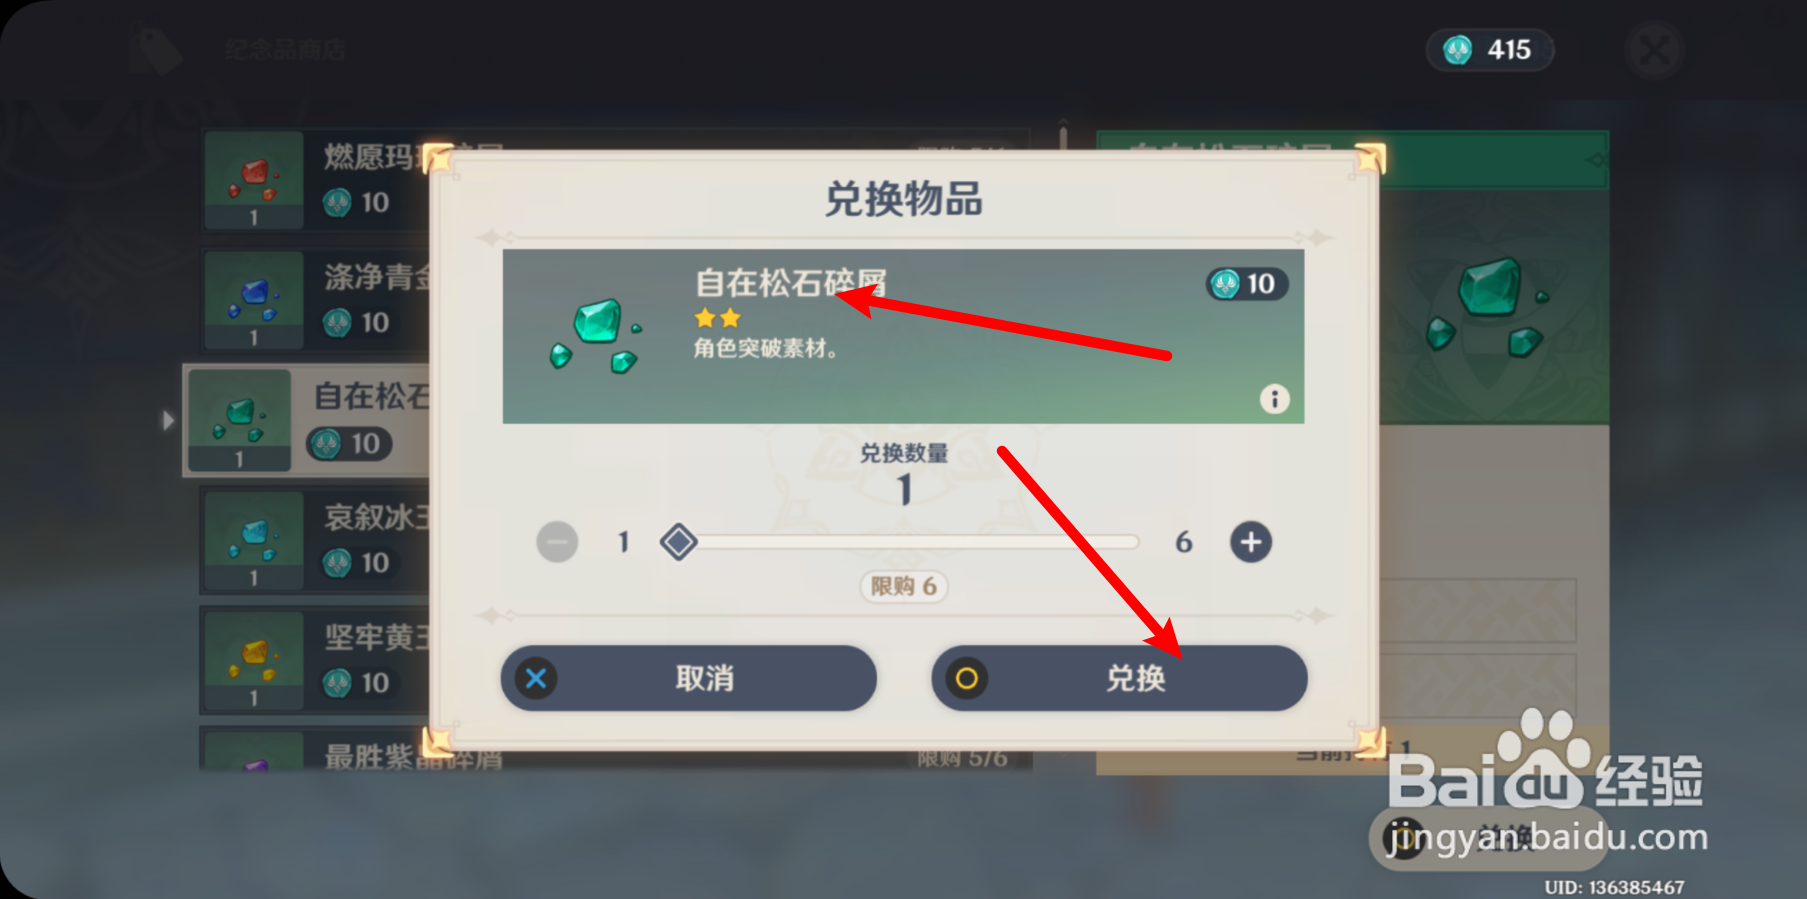The width and height of the screenshot is (1807, 899).
Task: Click the 兑换 exchange confirm button
Action: (1119, 678)
